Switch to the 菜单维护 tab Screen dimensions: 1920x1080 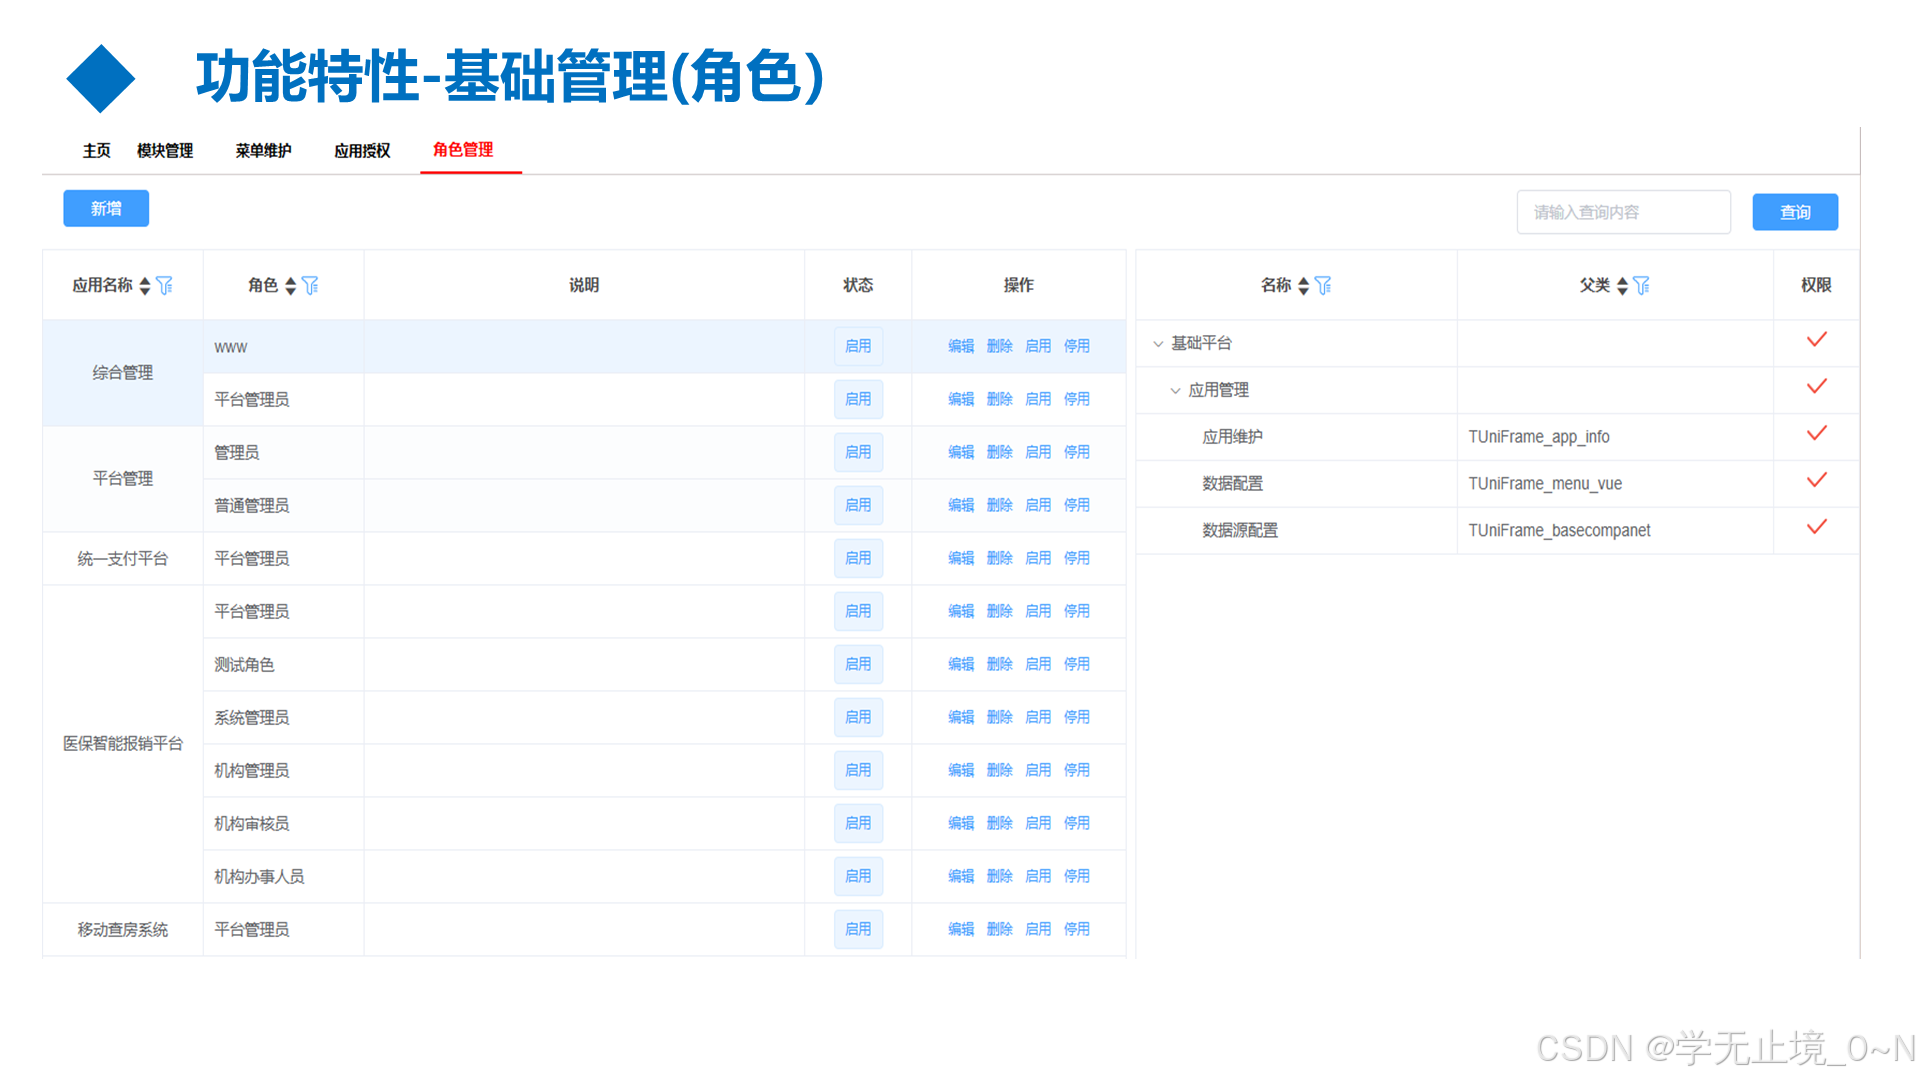tap(262, 151)
